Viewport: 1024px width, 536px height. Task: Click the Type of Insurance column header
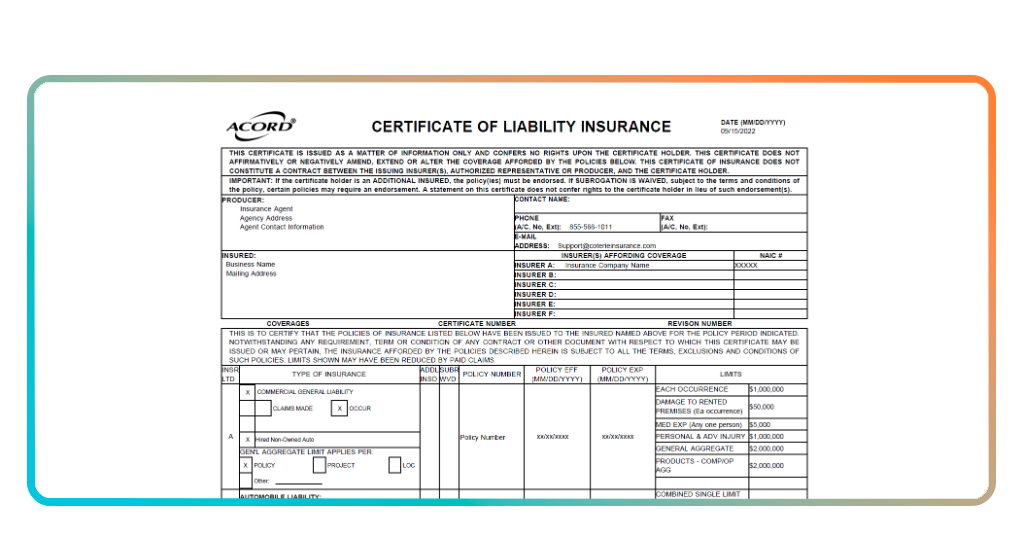(328, 374)
